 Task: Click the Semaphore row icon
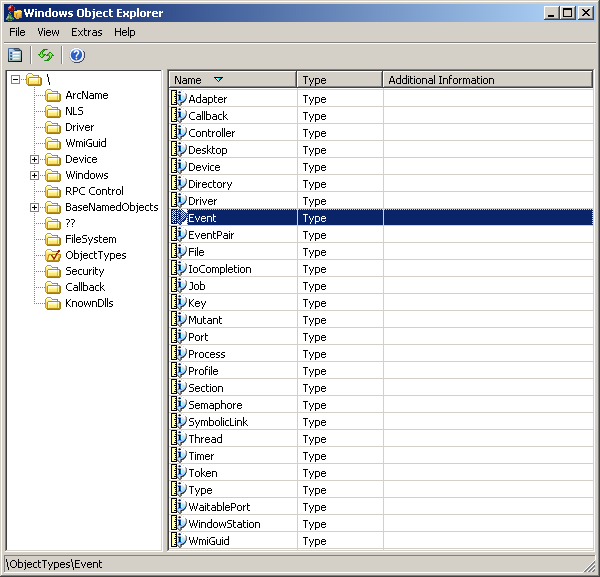pos(179,405)
